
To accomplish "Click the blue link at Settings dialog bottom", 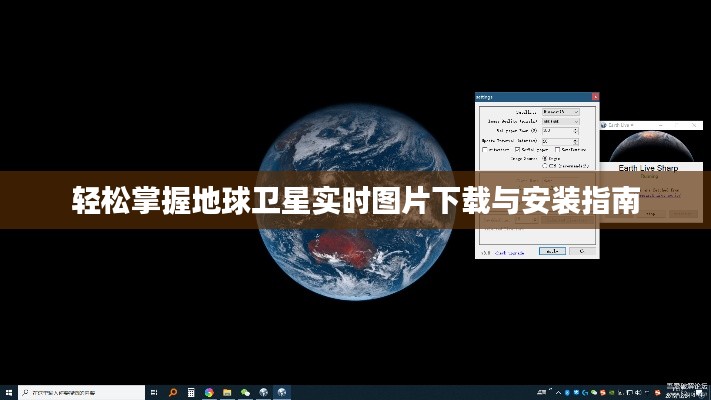I will click(509, 251).
